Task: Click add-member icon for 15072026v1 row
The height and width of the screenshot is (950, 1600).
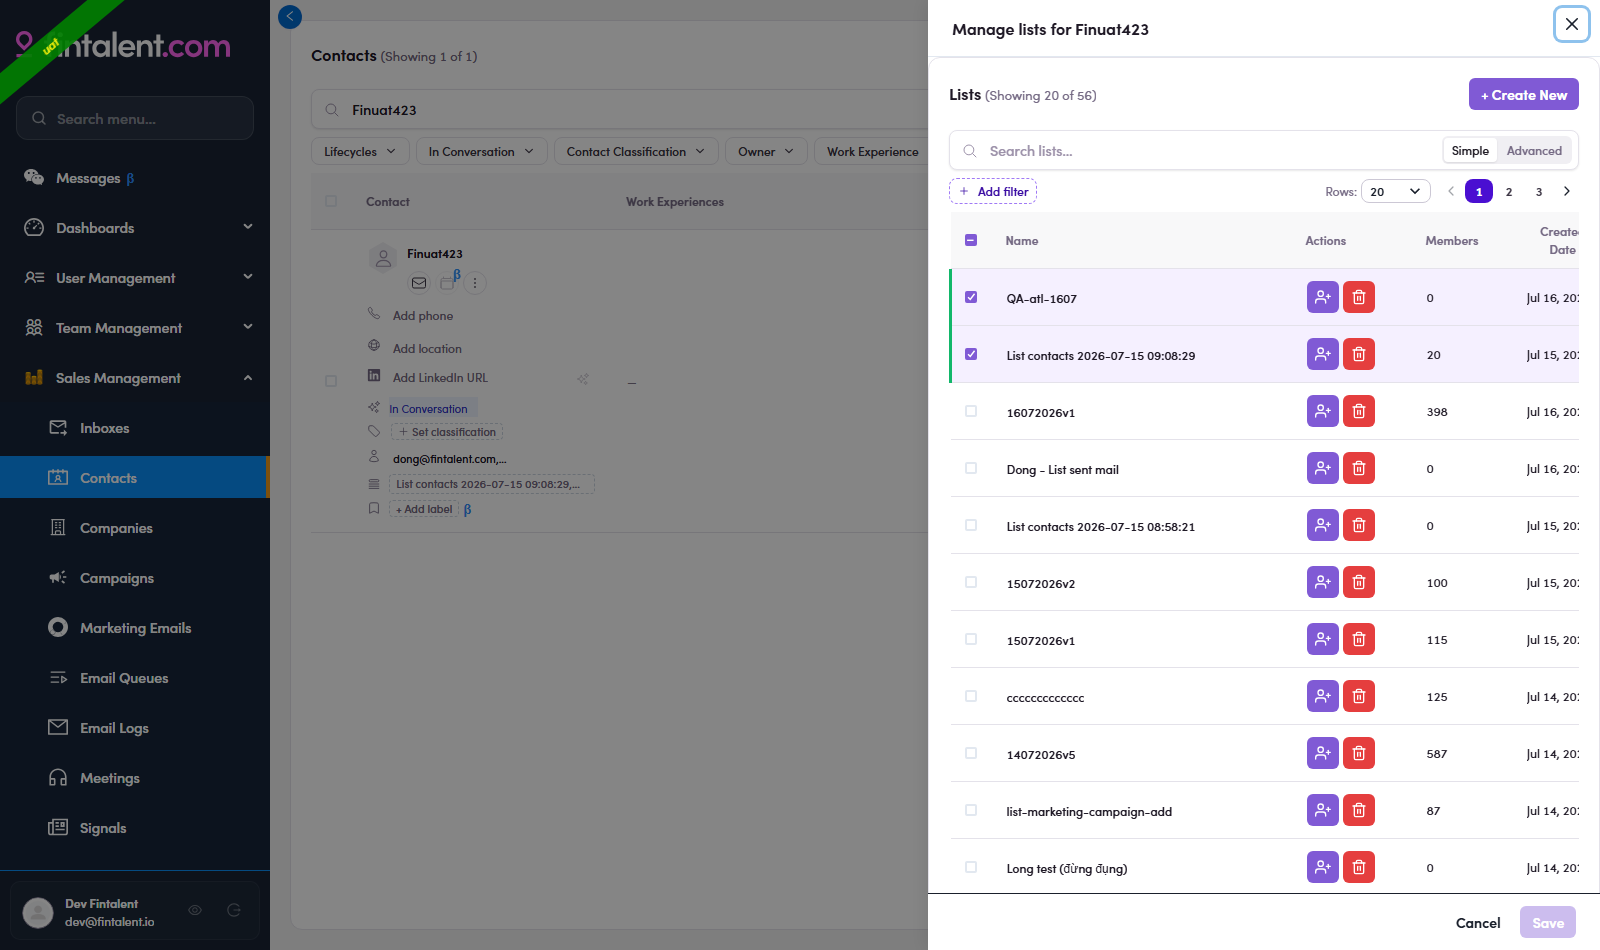Action: coord(1322,639)
